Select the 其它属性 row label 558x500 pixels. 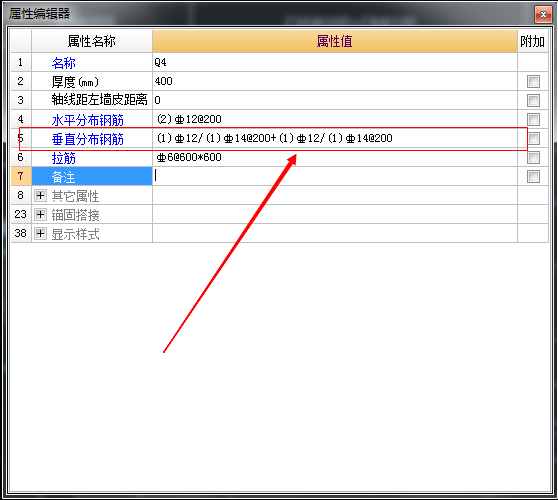coord(75,196)
